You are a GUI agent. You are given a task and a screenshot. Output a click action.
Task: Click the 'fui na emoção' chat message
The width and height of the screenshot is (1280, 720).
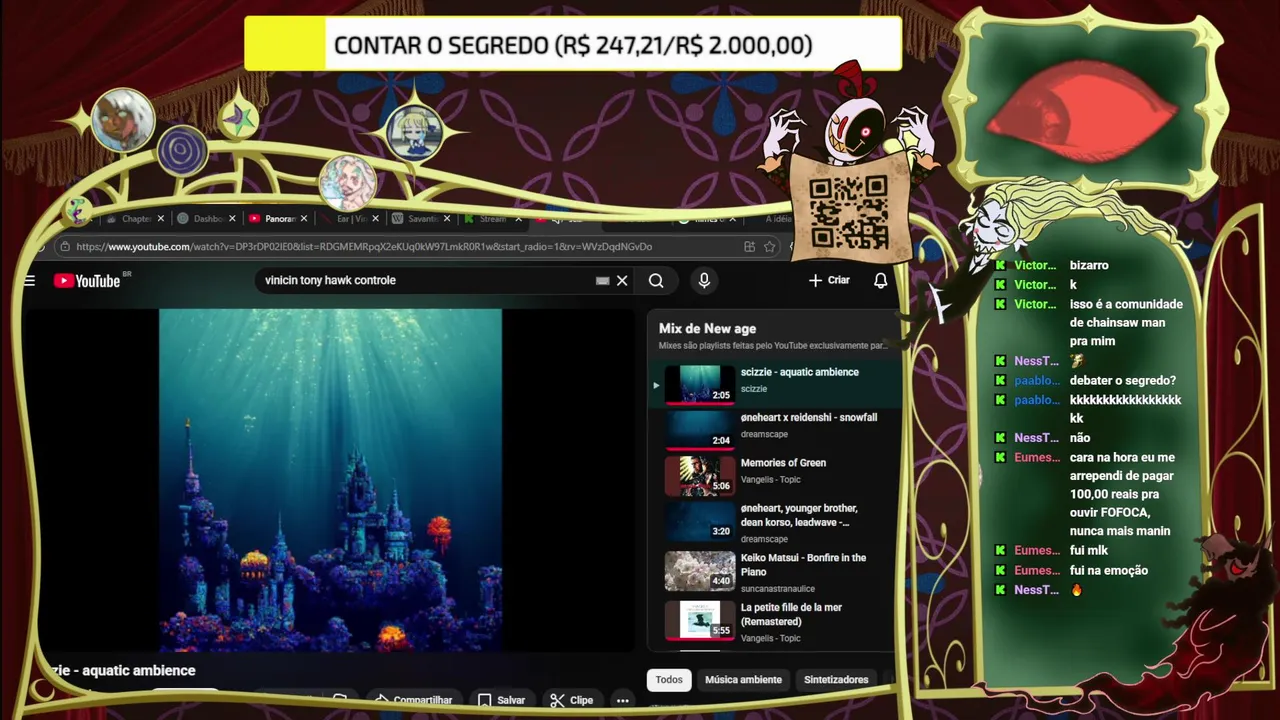coord(1109,570)
